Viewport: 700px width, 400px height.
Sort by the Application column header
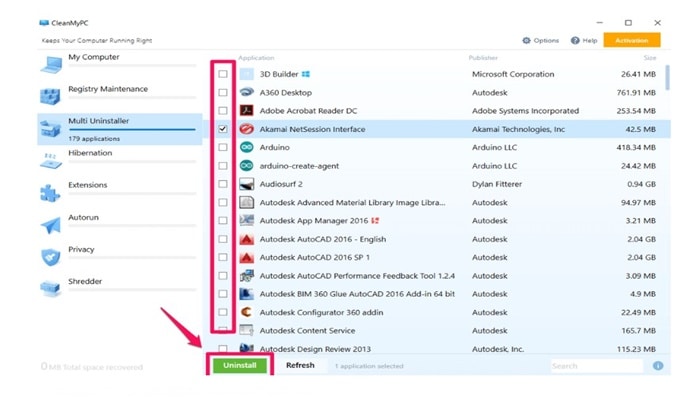256,58
